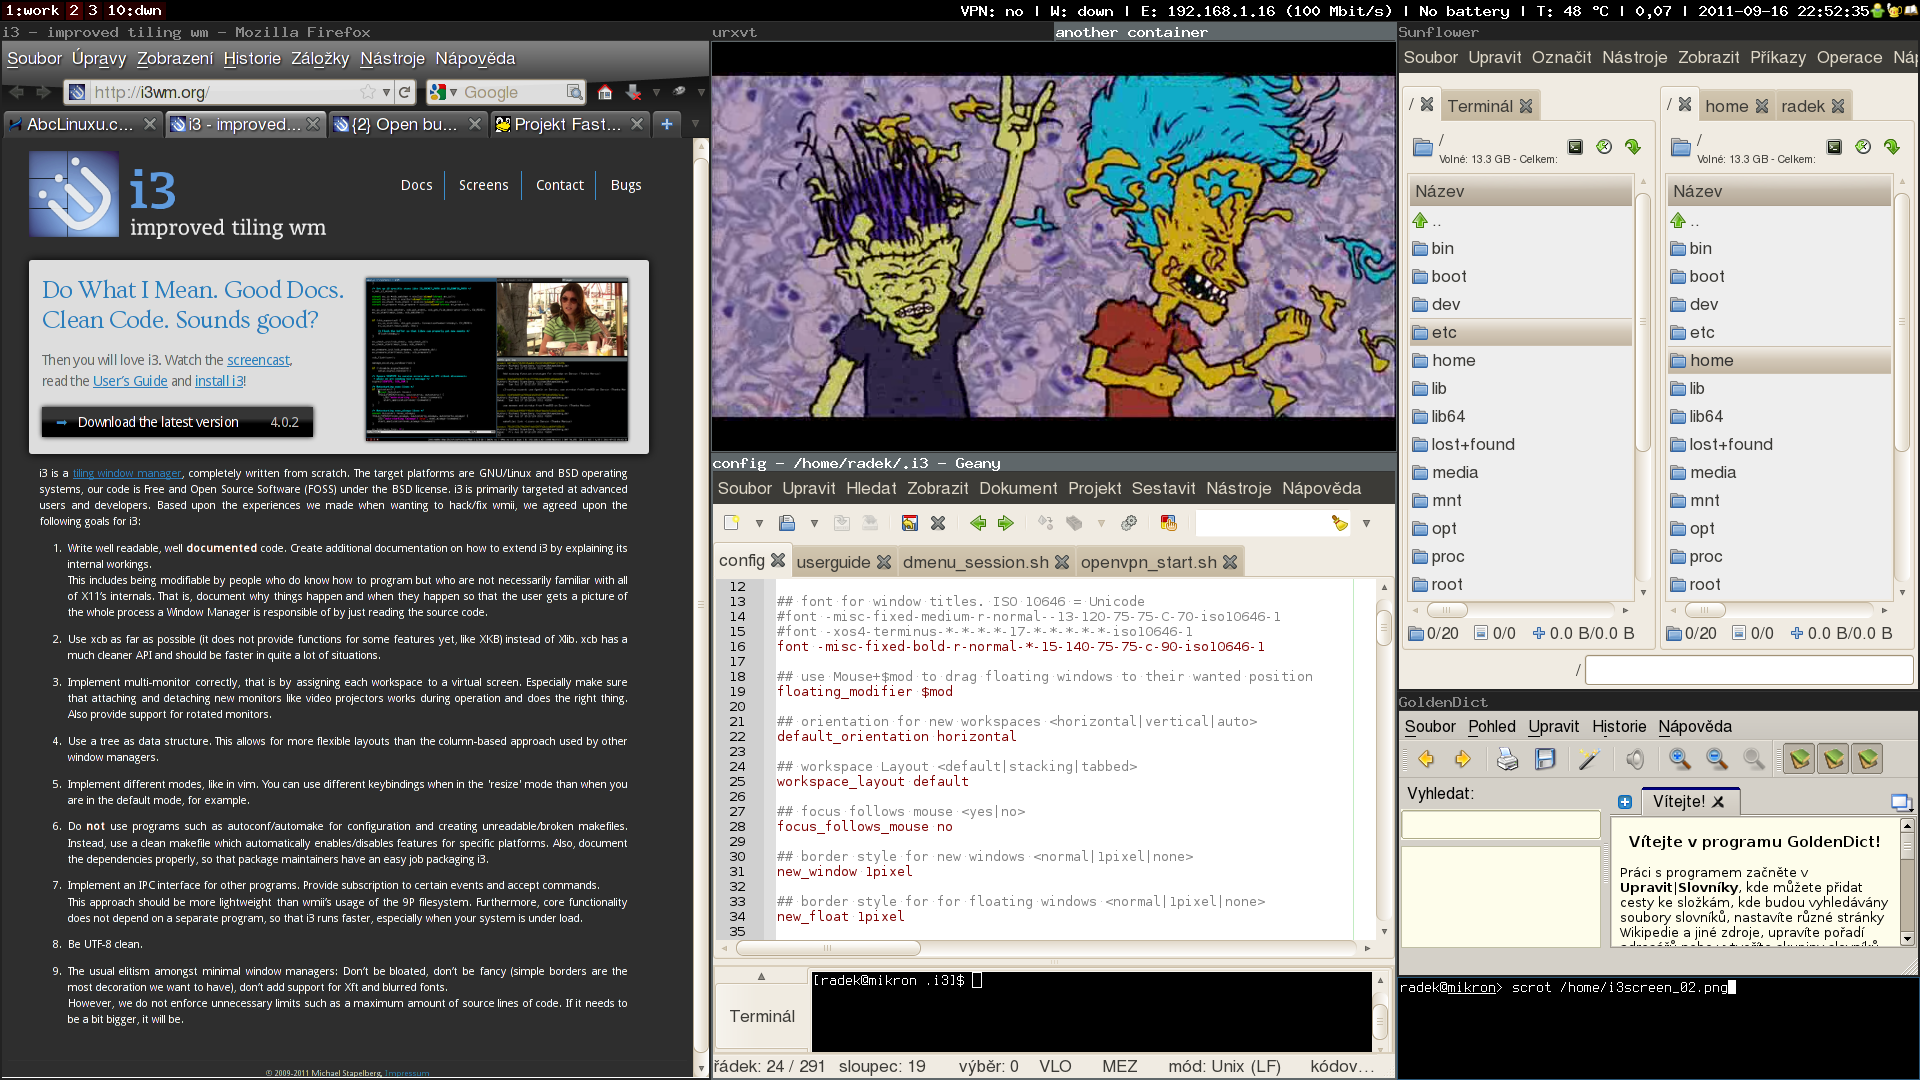Toggle second dictionary book icon in GoldenDict
The height and width of the screenshot is (1080, 1920).
coord(1833,760)
